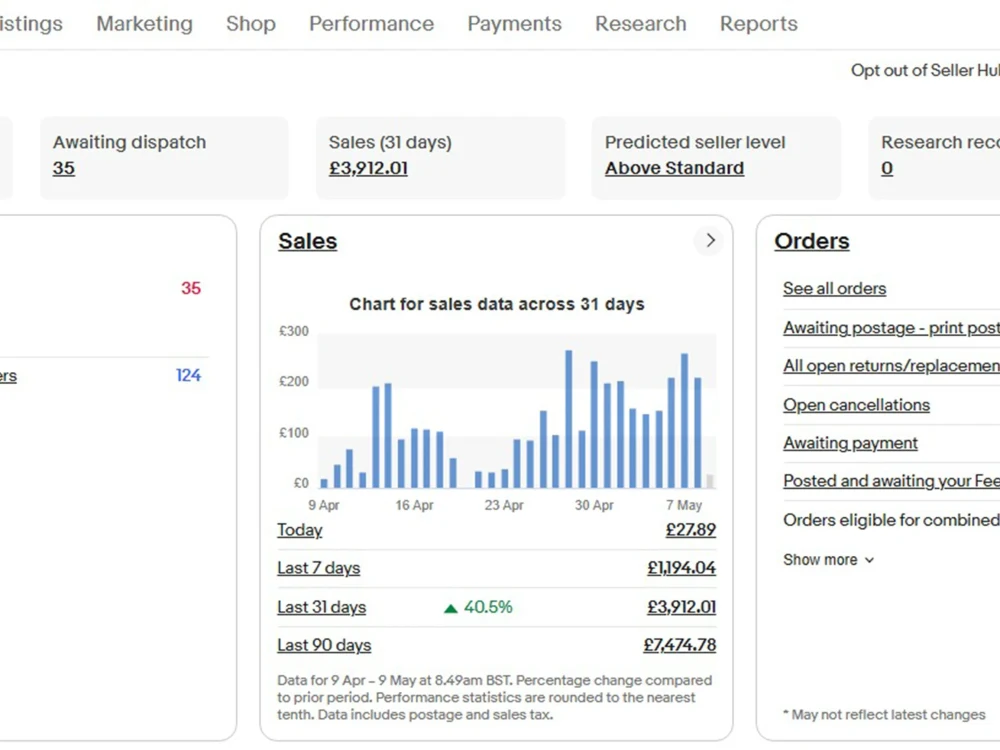Open the Marketing menu
The width and height of the screenshot is (1000, 750).
pos(144,23)
